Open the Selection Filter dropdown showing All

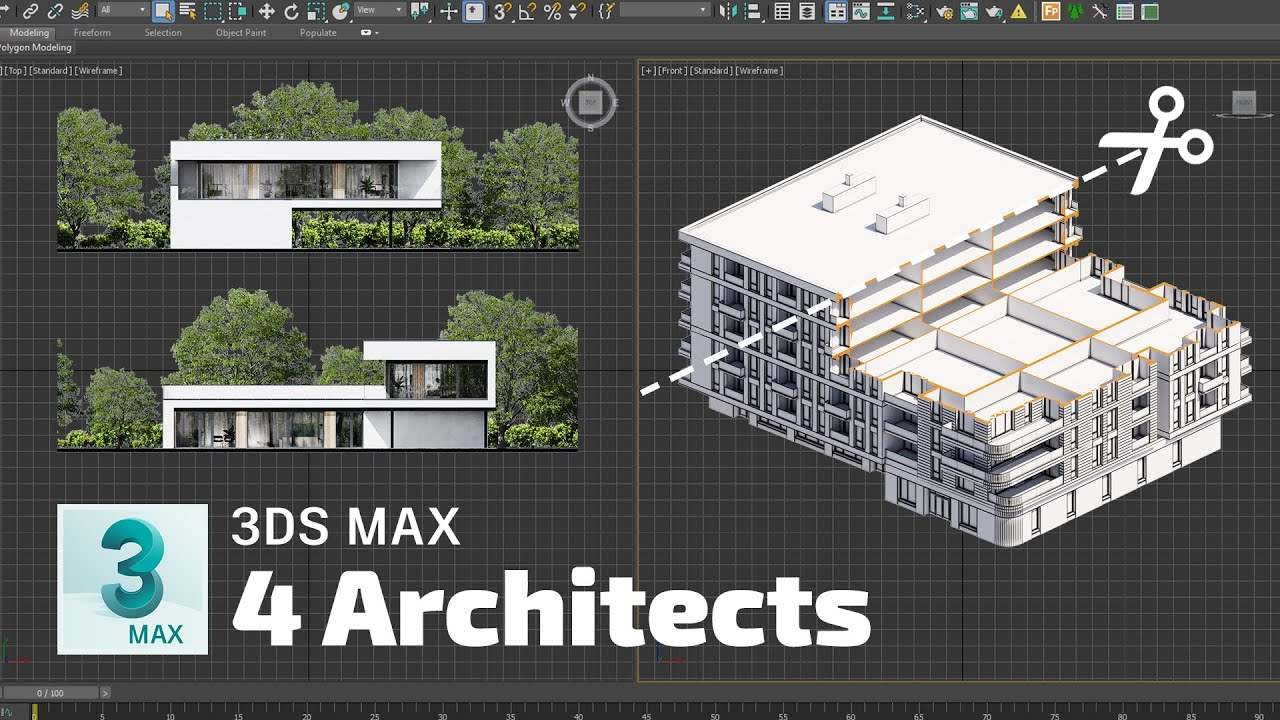click(x=118, y=11)
